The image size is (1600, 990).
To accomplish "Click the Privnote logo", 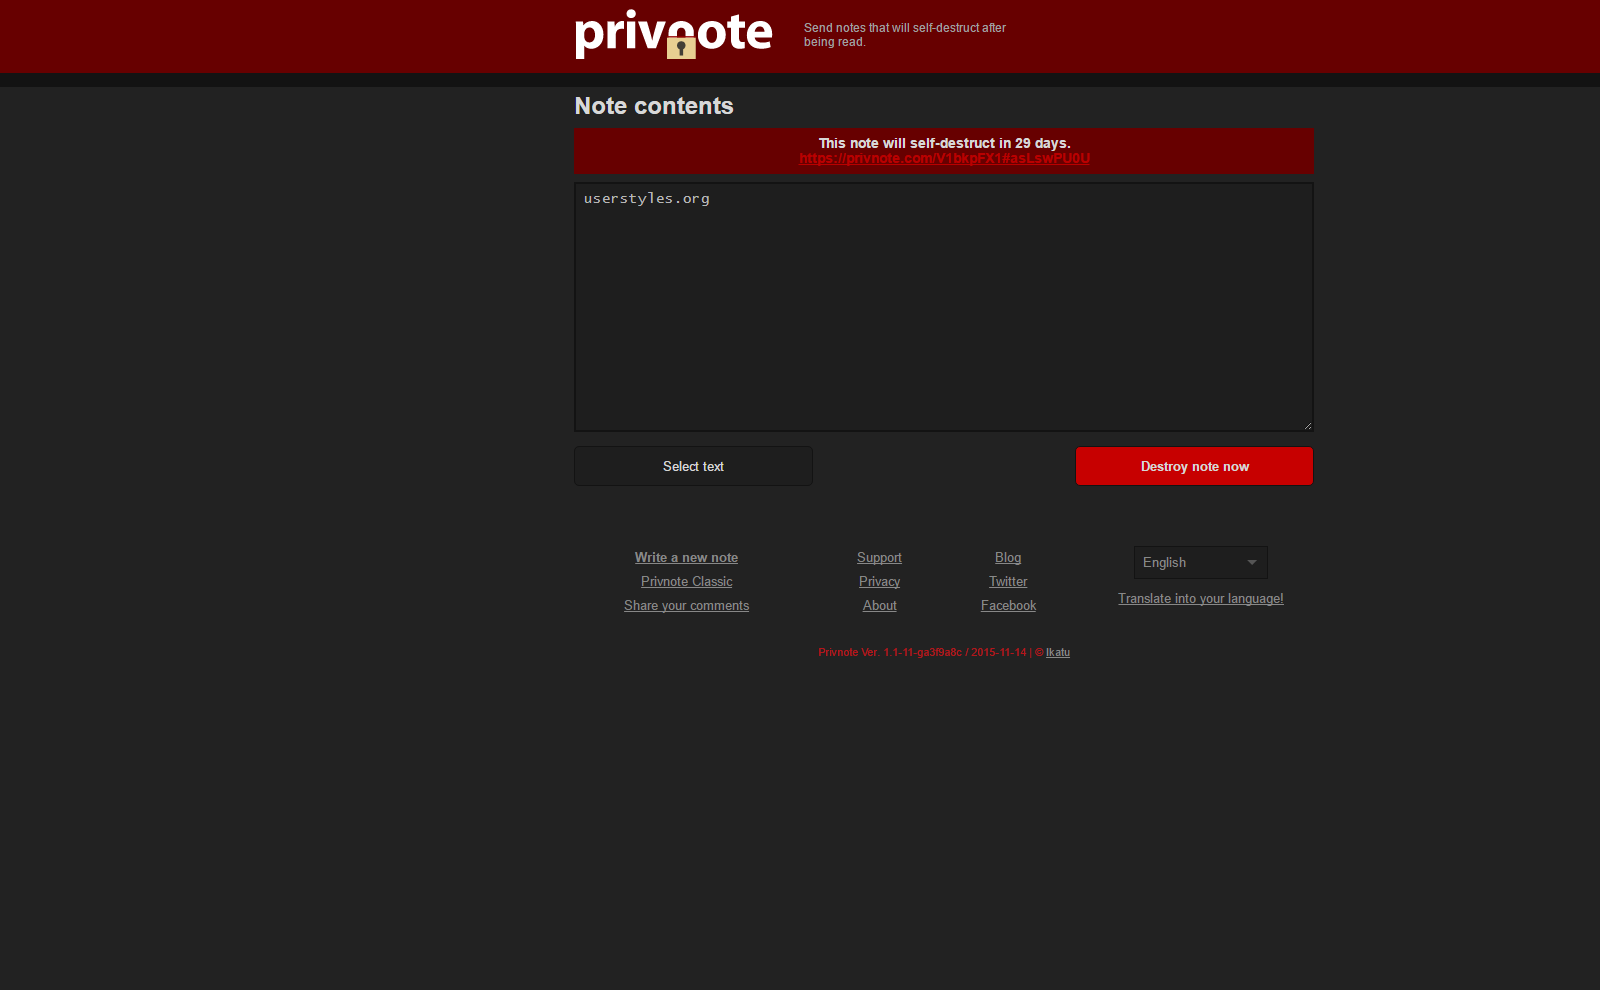I will pos(673,34).
